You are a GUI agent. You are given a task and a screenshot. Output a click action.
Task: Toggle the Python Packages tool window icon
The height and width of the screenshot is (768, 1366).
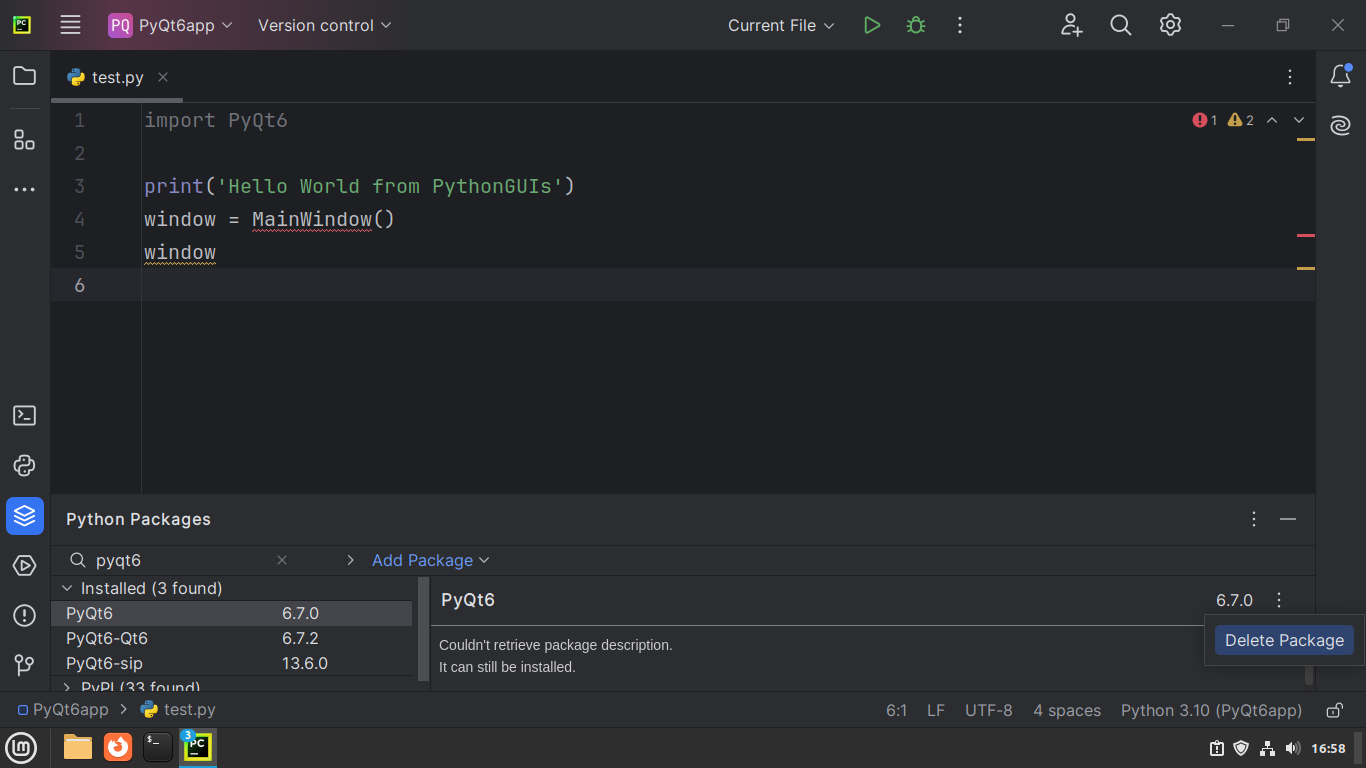[x=25, y=516]
